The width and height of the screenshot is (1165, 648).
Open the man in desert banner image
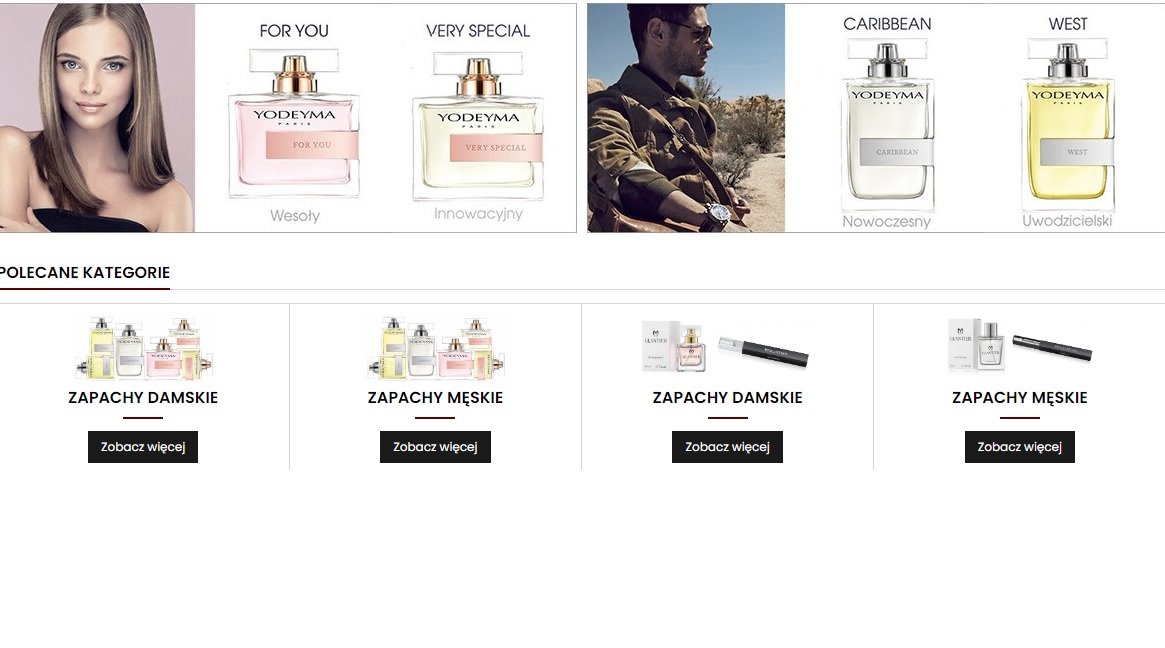[686, 118]
